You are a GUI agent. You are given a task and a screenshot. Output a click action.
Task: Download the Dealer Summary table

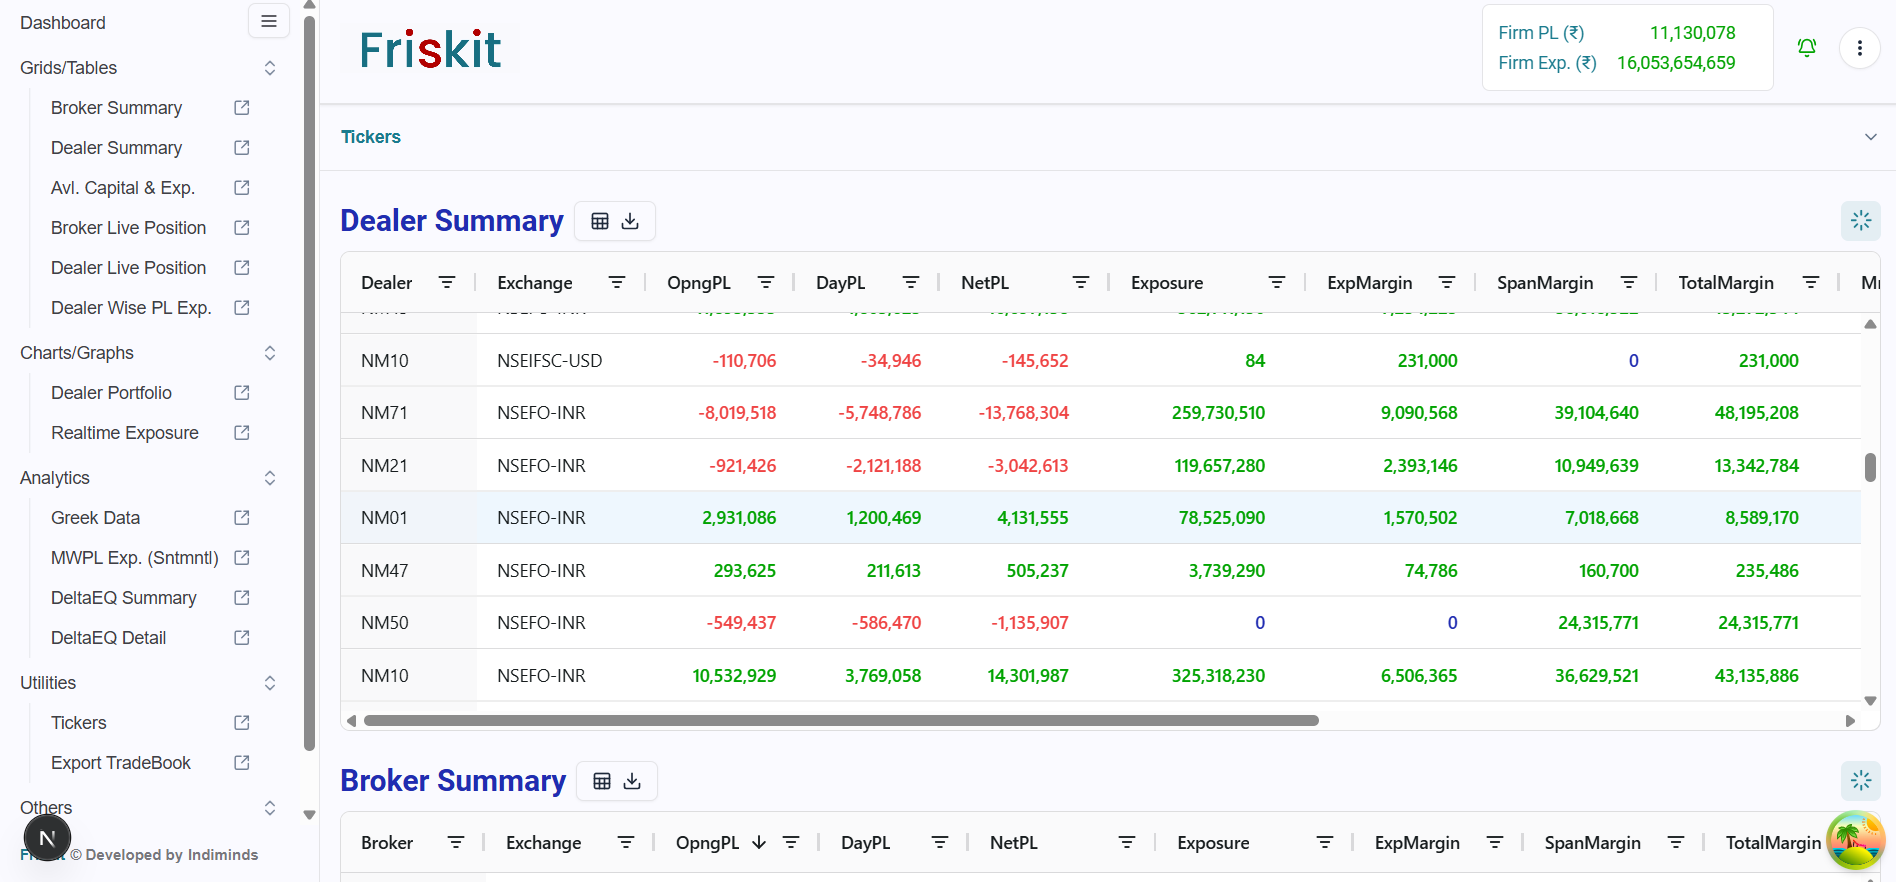pos(630,221)
